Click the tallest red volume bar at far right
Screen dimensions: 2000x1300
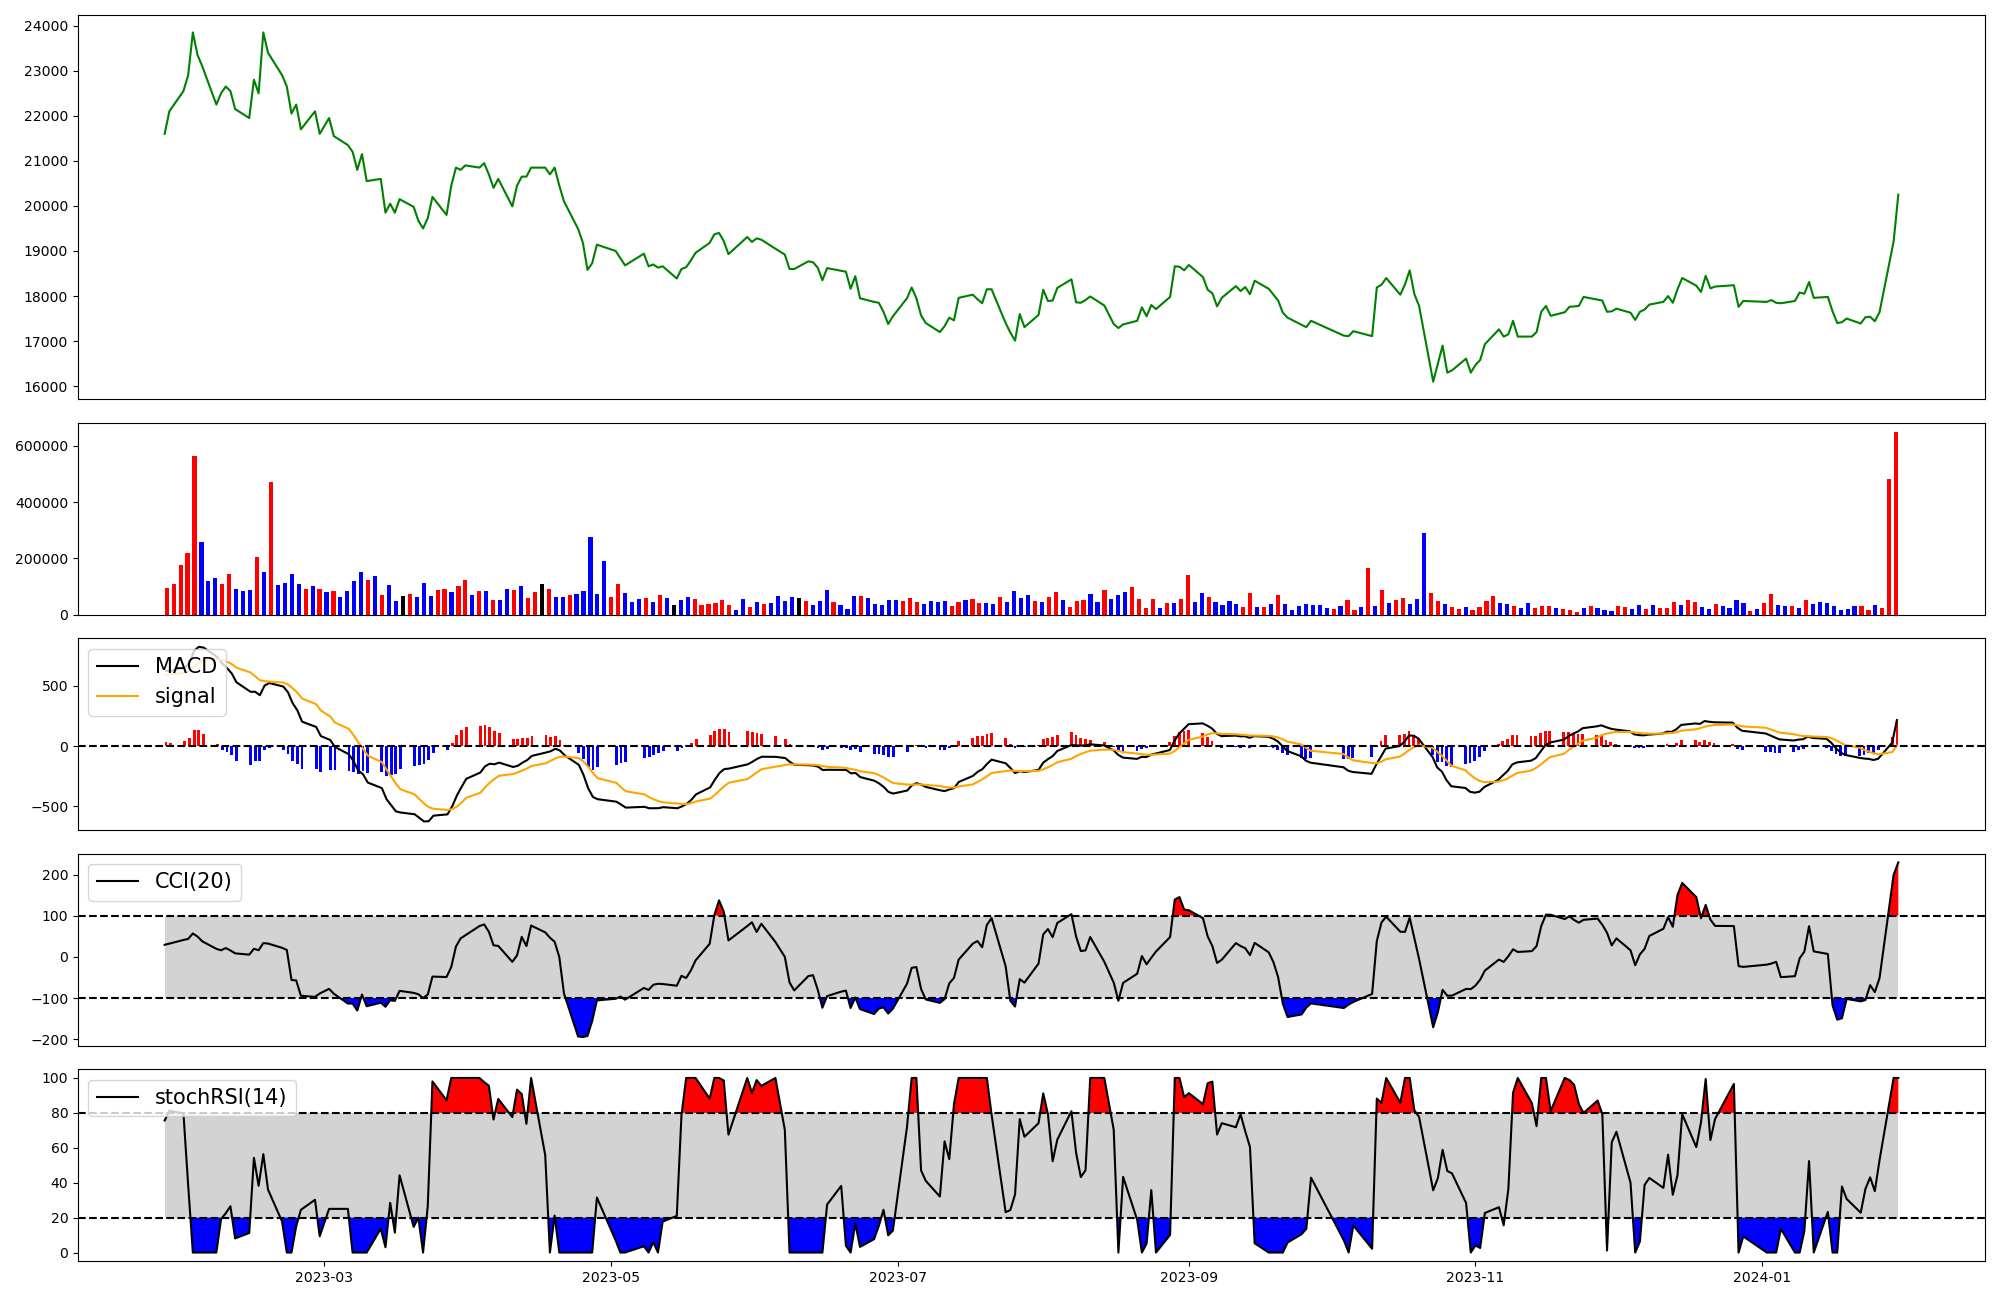pos(1896,525)
